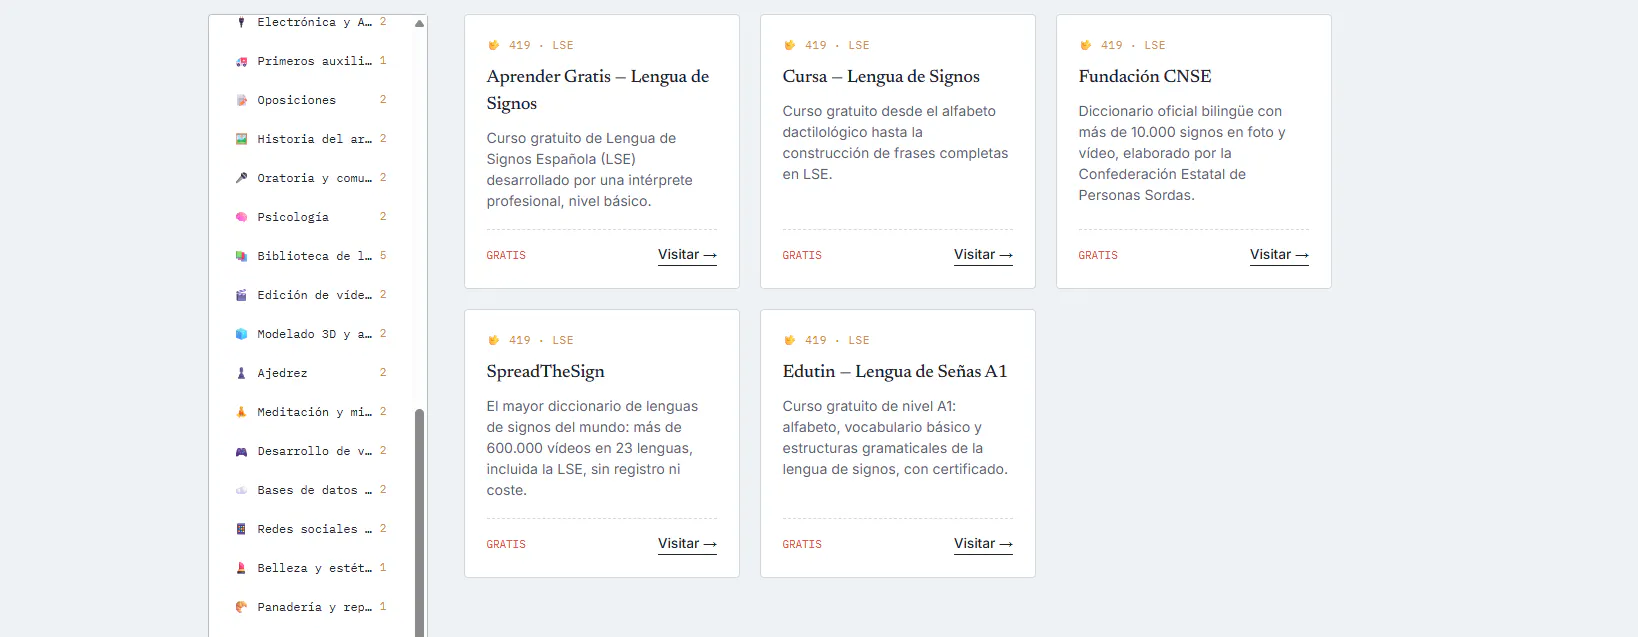
Task: Click the Redes sociales phone icon
Action: [x=241, y=529]
